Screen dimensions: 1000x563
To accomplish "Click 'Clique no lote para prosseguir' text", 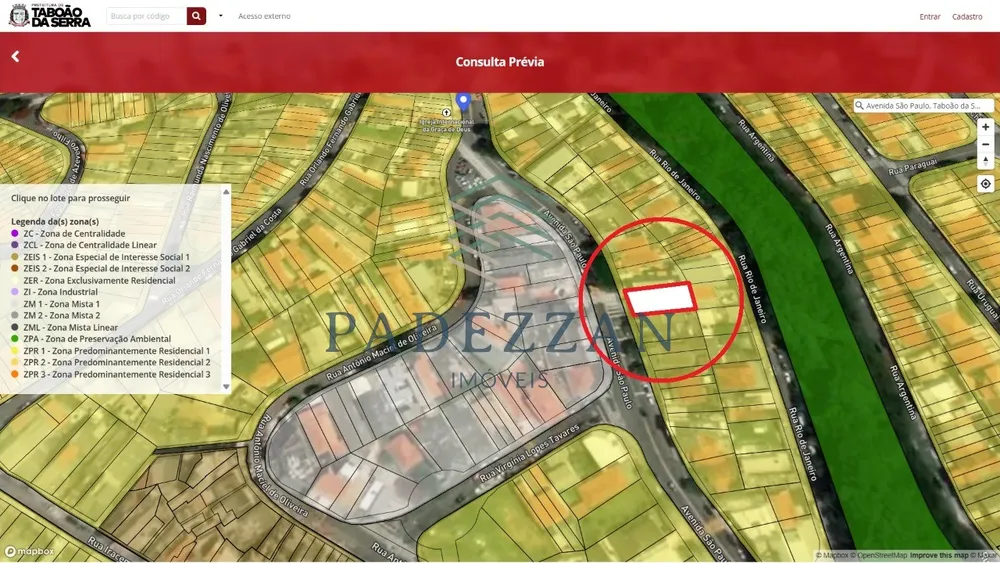I will point(70,198).
